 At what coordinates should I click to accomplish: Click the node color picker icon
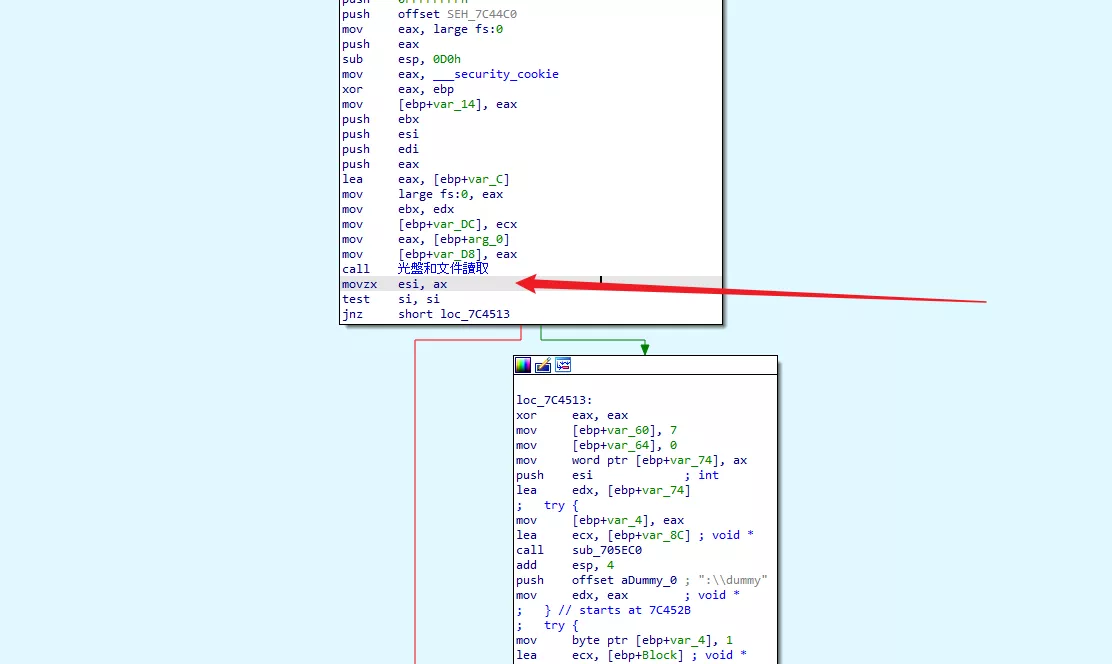523,365
